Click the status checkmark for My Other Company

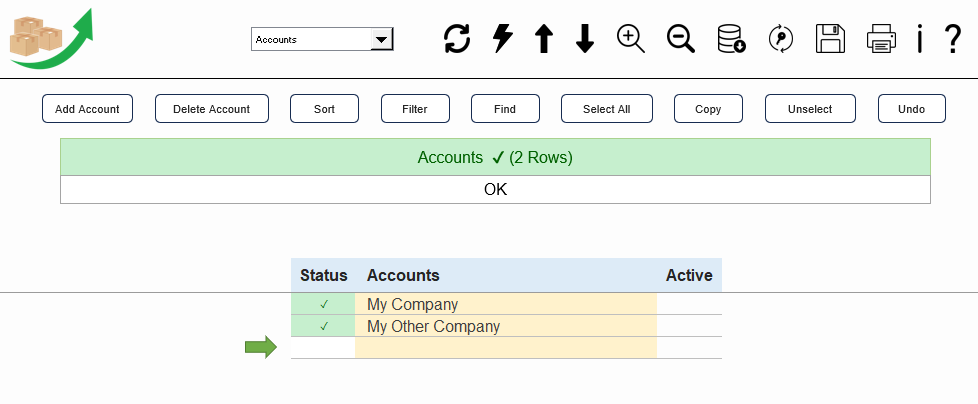point(323,326)
